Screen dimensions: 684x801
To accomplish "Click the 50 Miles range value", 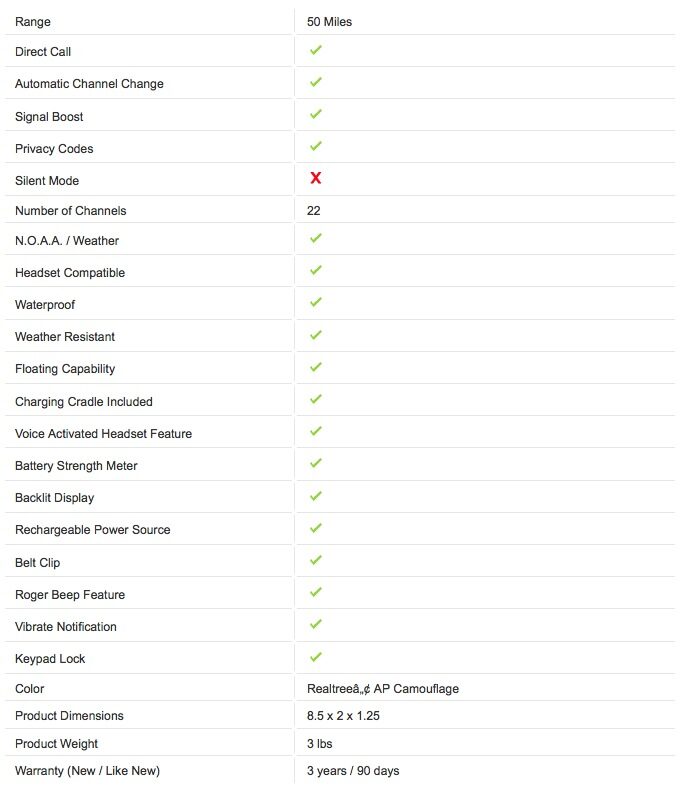I will 330,22.
